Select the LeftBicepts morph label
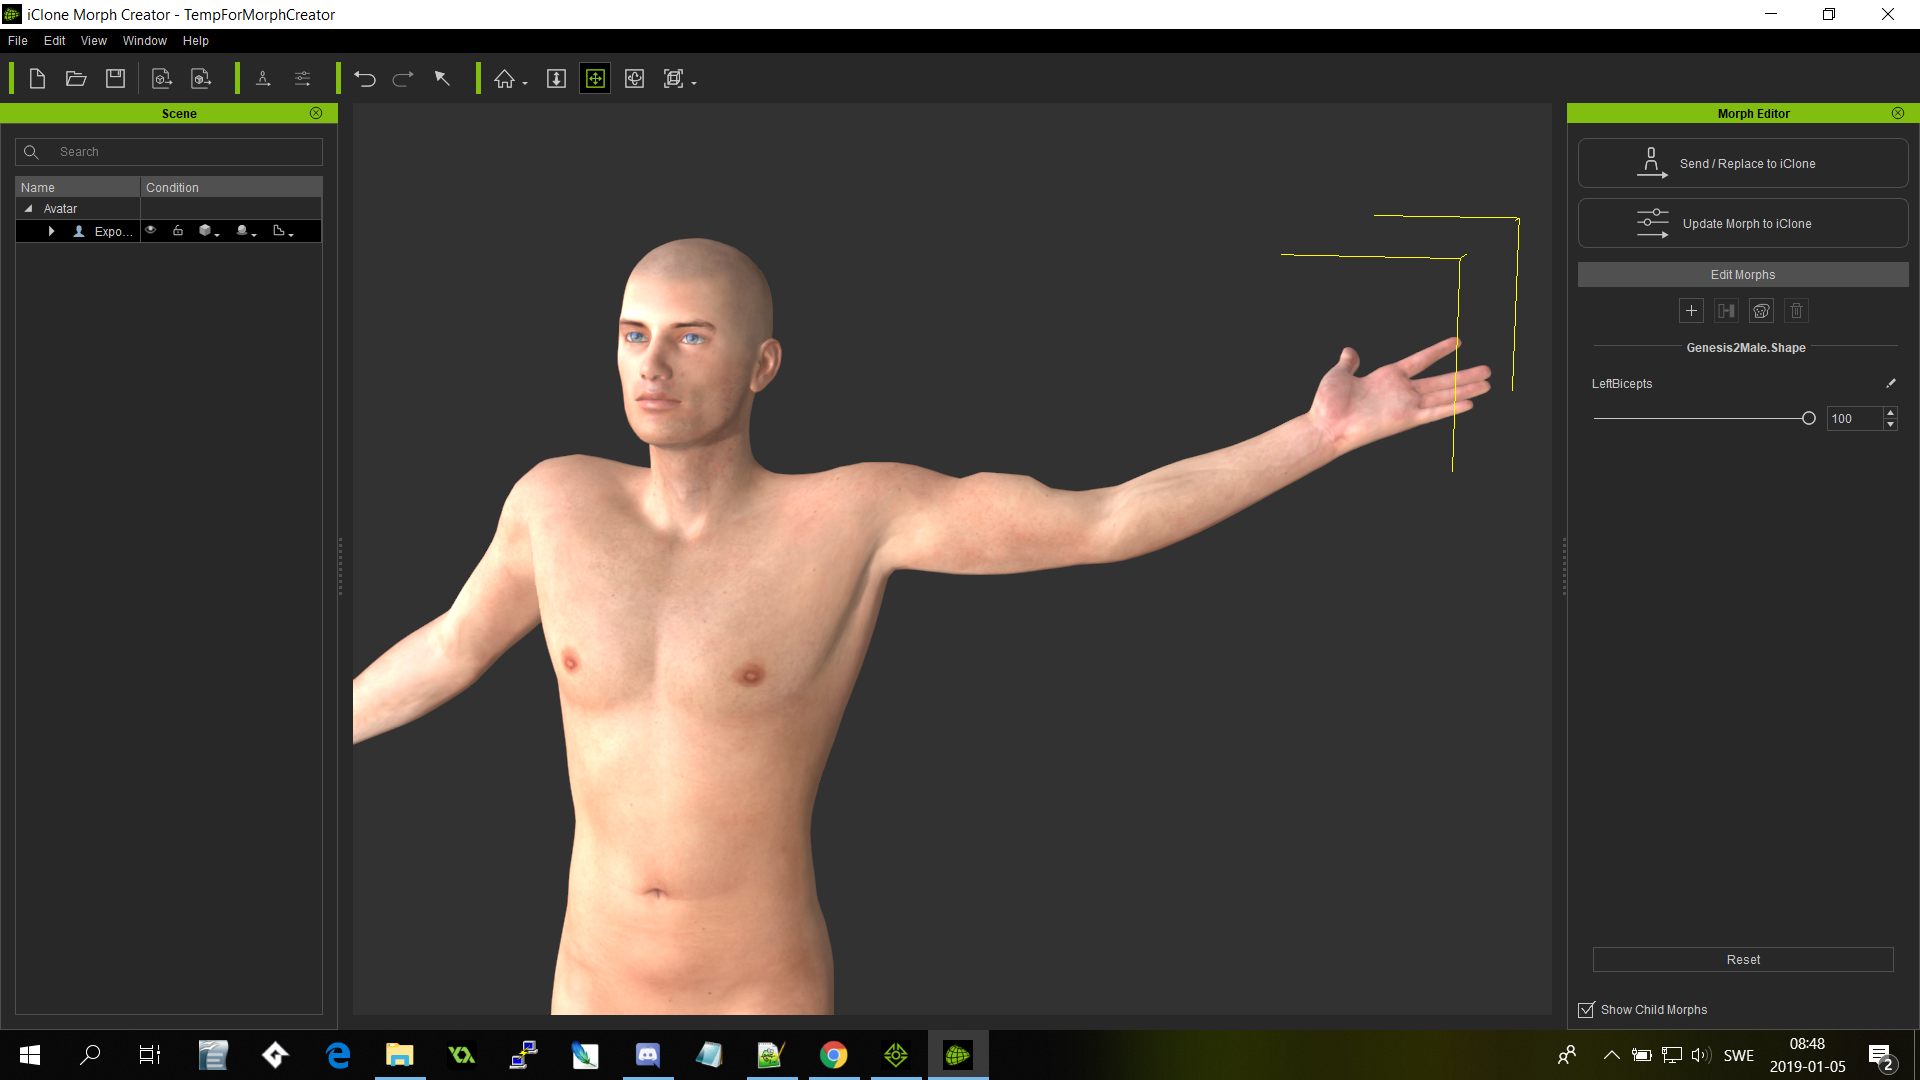The height and width of the screenshot is (1080, 1920). [1622, 384]
